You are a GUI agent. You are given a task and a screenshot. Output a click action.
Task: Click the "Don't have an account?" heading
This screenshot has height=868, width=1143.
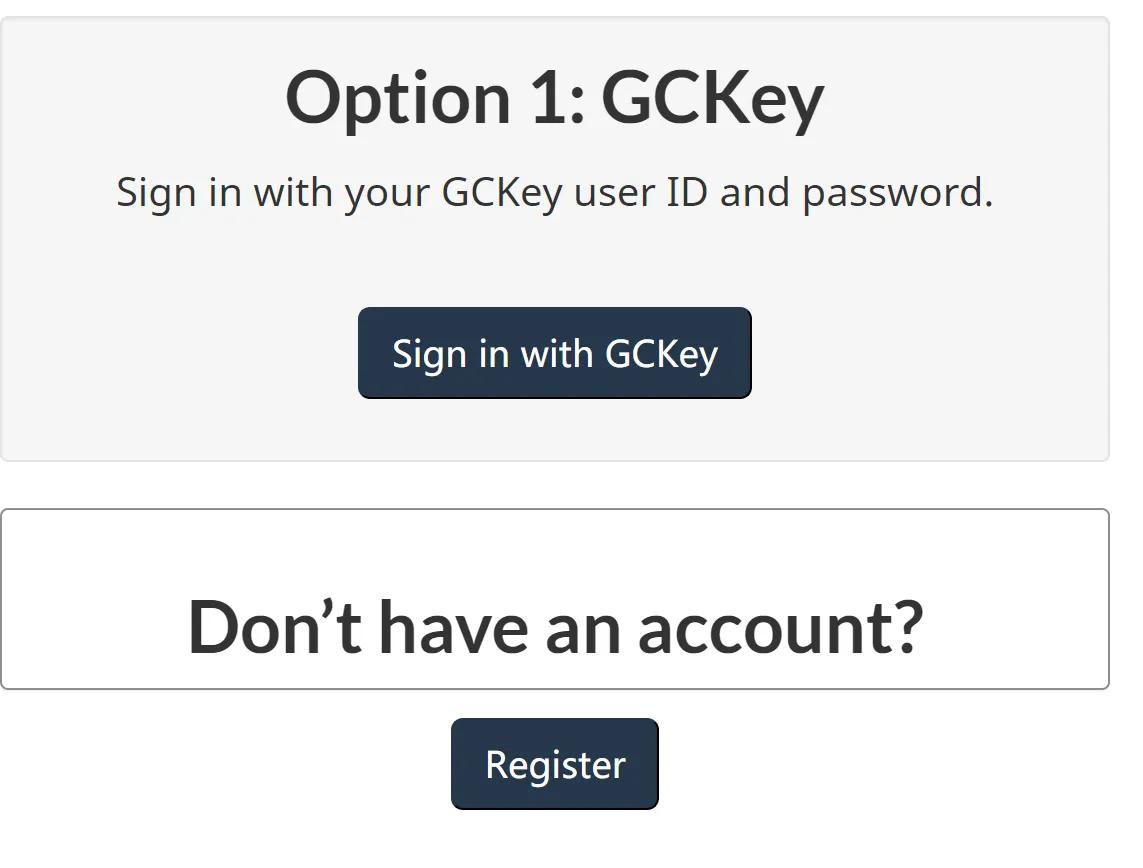tap(554, 627)
